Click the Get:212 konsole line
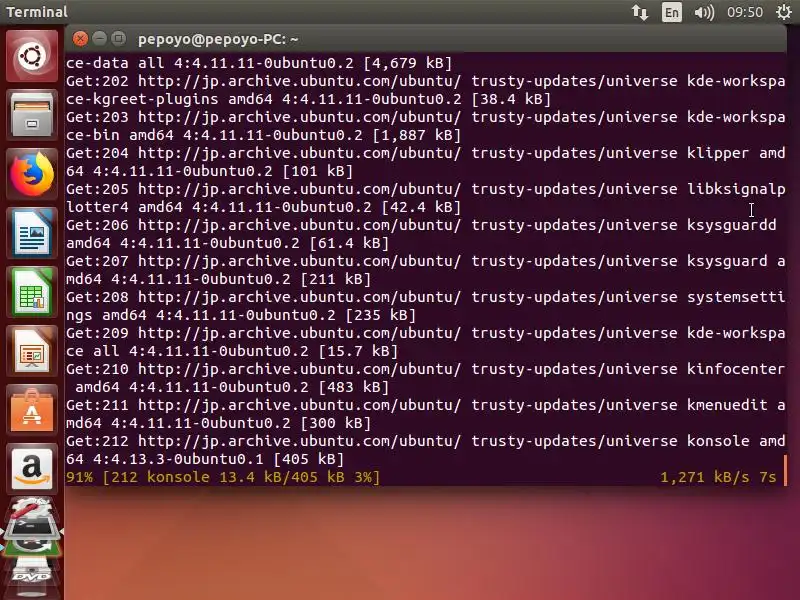This screenshot has height=600, width=800. pyautogui.click(x=426, y=450)
